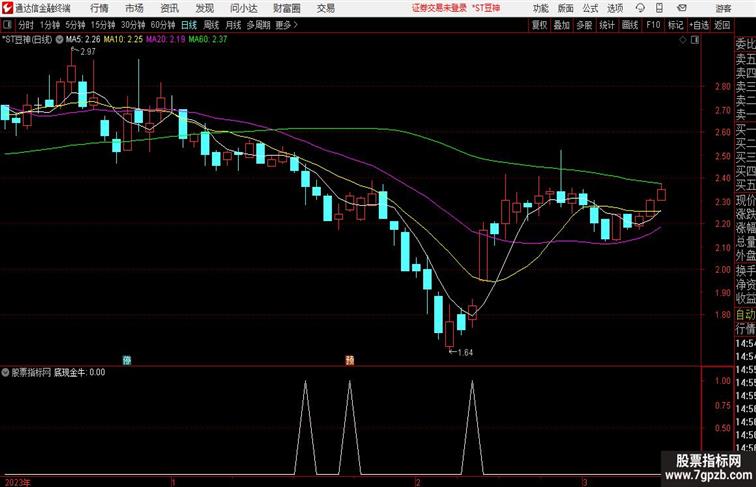The image size is (756, 487).
Task: Click the 标记 mark button
Action: [x=675, y=25]
